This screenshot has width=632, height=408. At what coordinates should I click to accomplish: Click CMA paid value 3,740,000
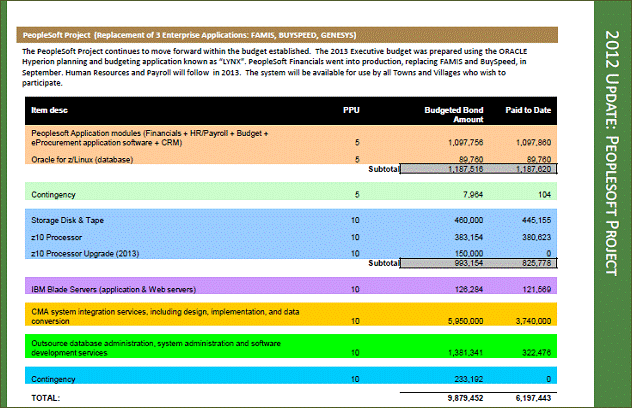[x=533, y=321]
